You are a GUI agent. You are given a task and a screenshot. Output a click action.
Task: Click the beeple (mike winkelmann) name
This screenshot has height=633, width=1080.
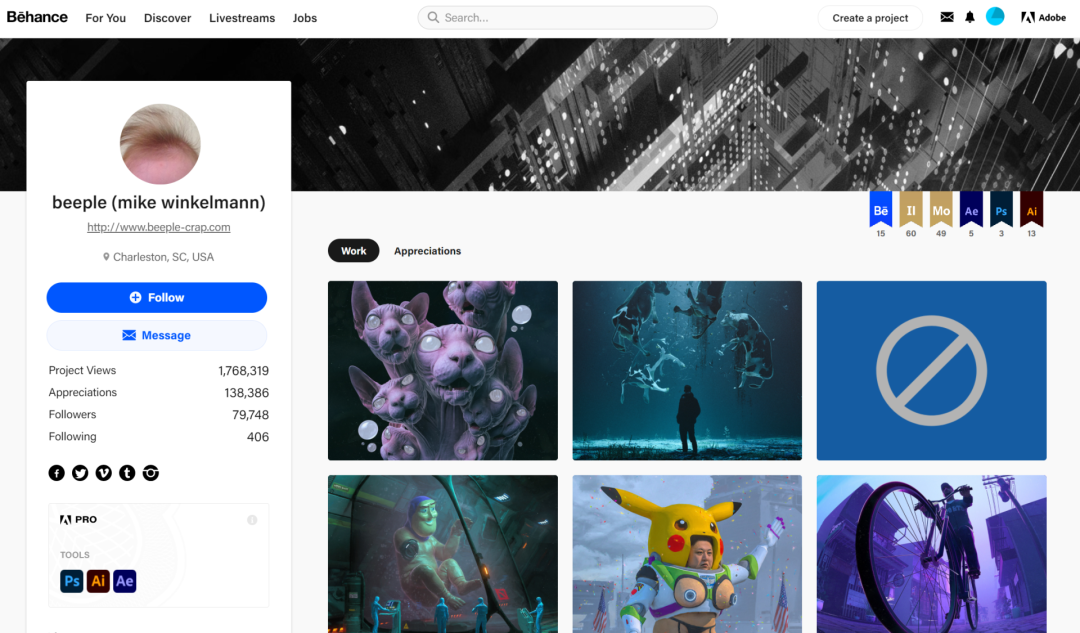[158, 203]
